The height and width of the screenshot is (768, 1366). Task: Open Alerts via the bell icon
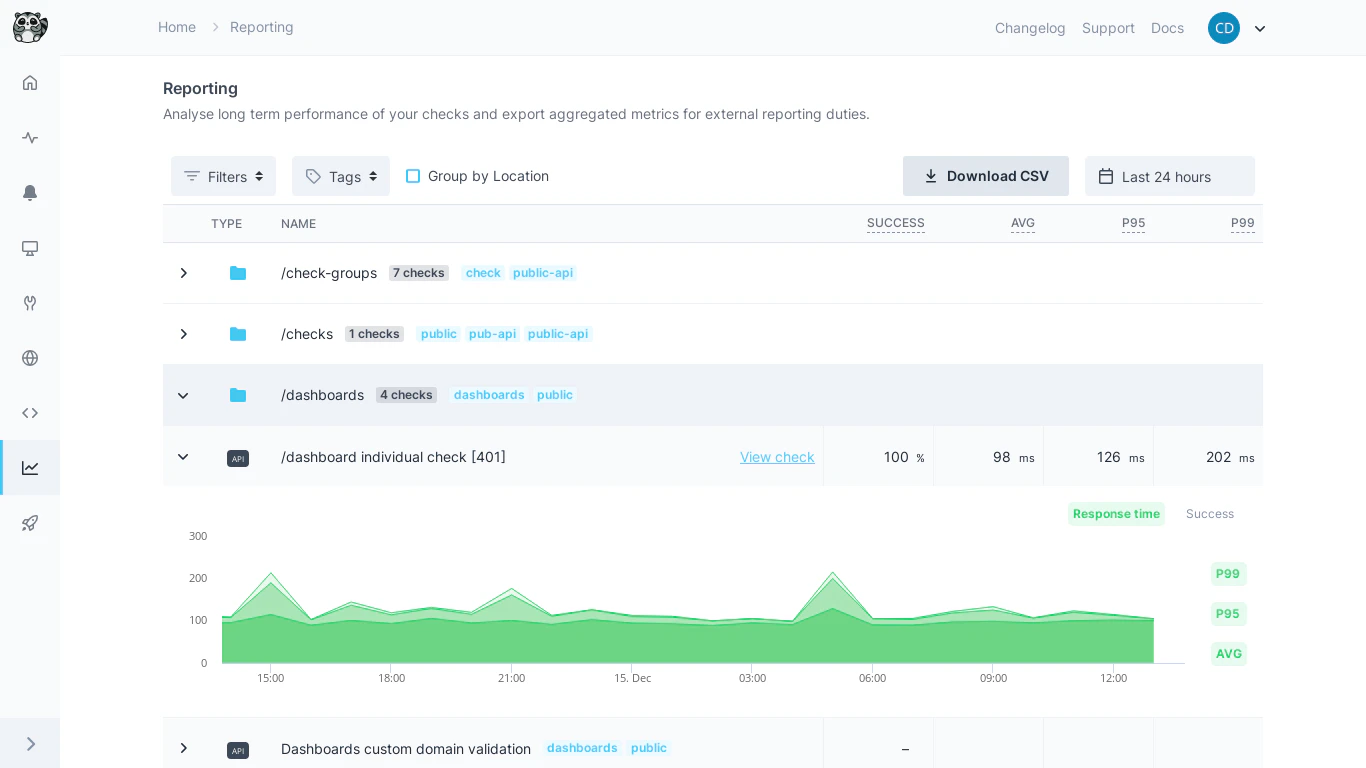click(30, 193)
